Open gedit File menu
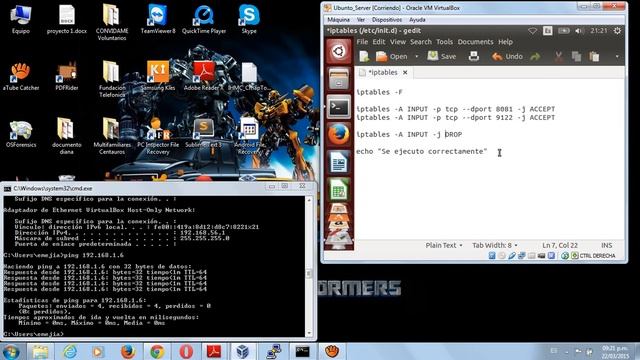 [x=362, y=42]
